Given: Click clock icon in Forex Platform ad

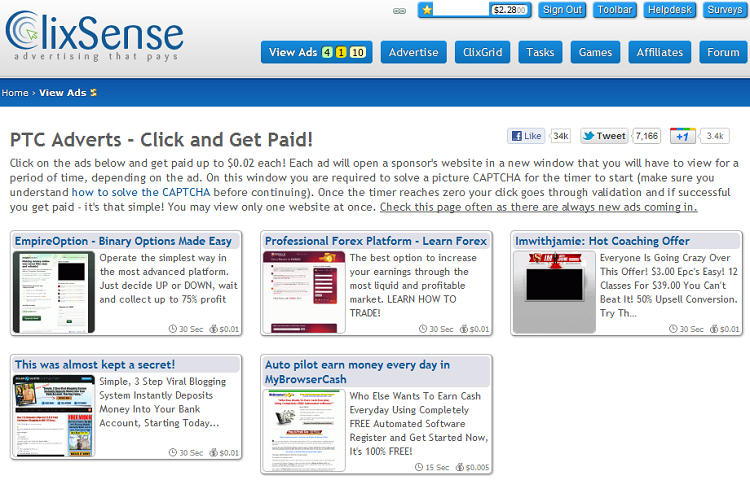Looking at the screenshot, I should (423, 329).
